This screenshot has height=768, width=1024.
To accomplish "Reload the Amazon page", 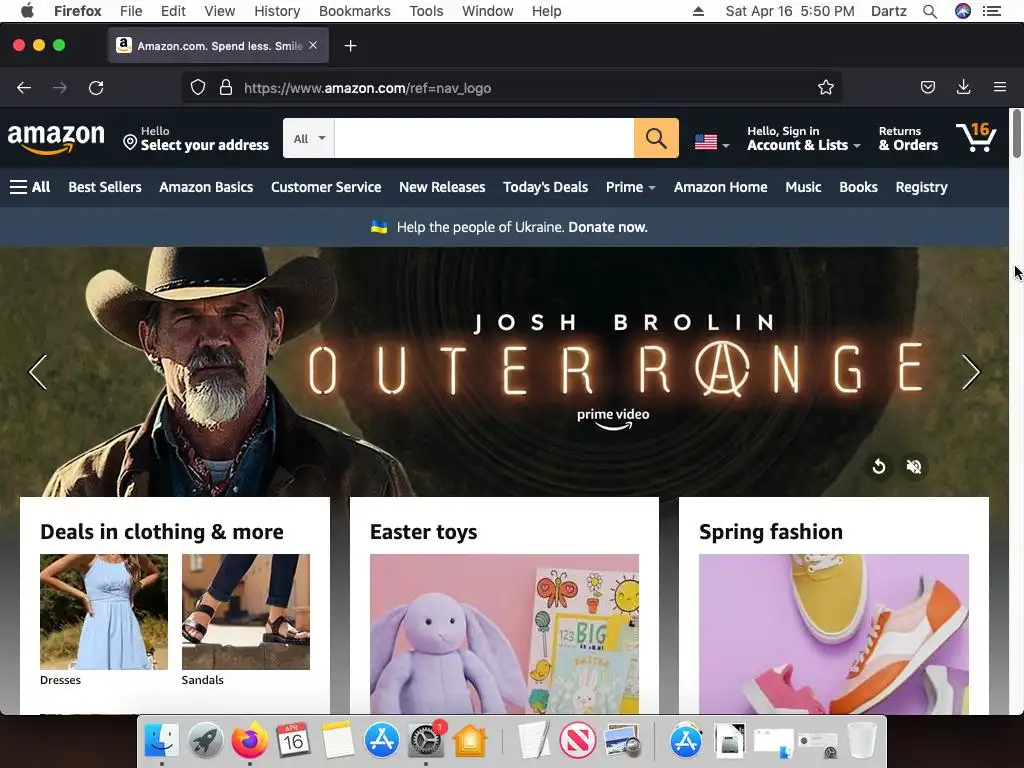I will (x=96, y=88).
